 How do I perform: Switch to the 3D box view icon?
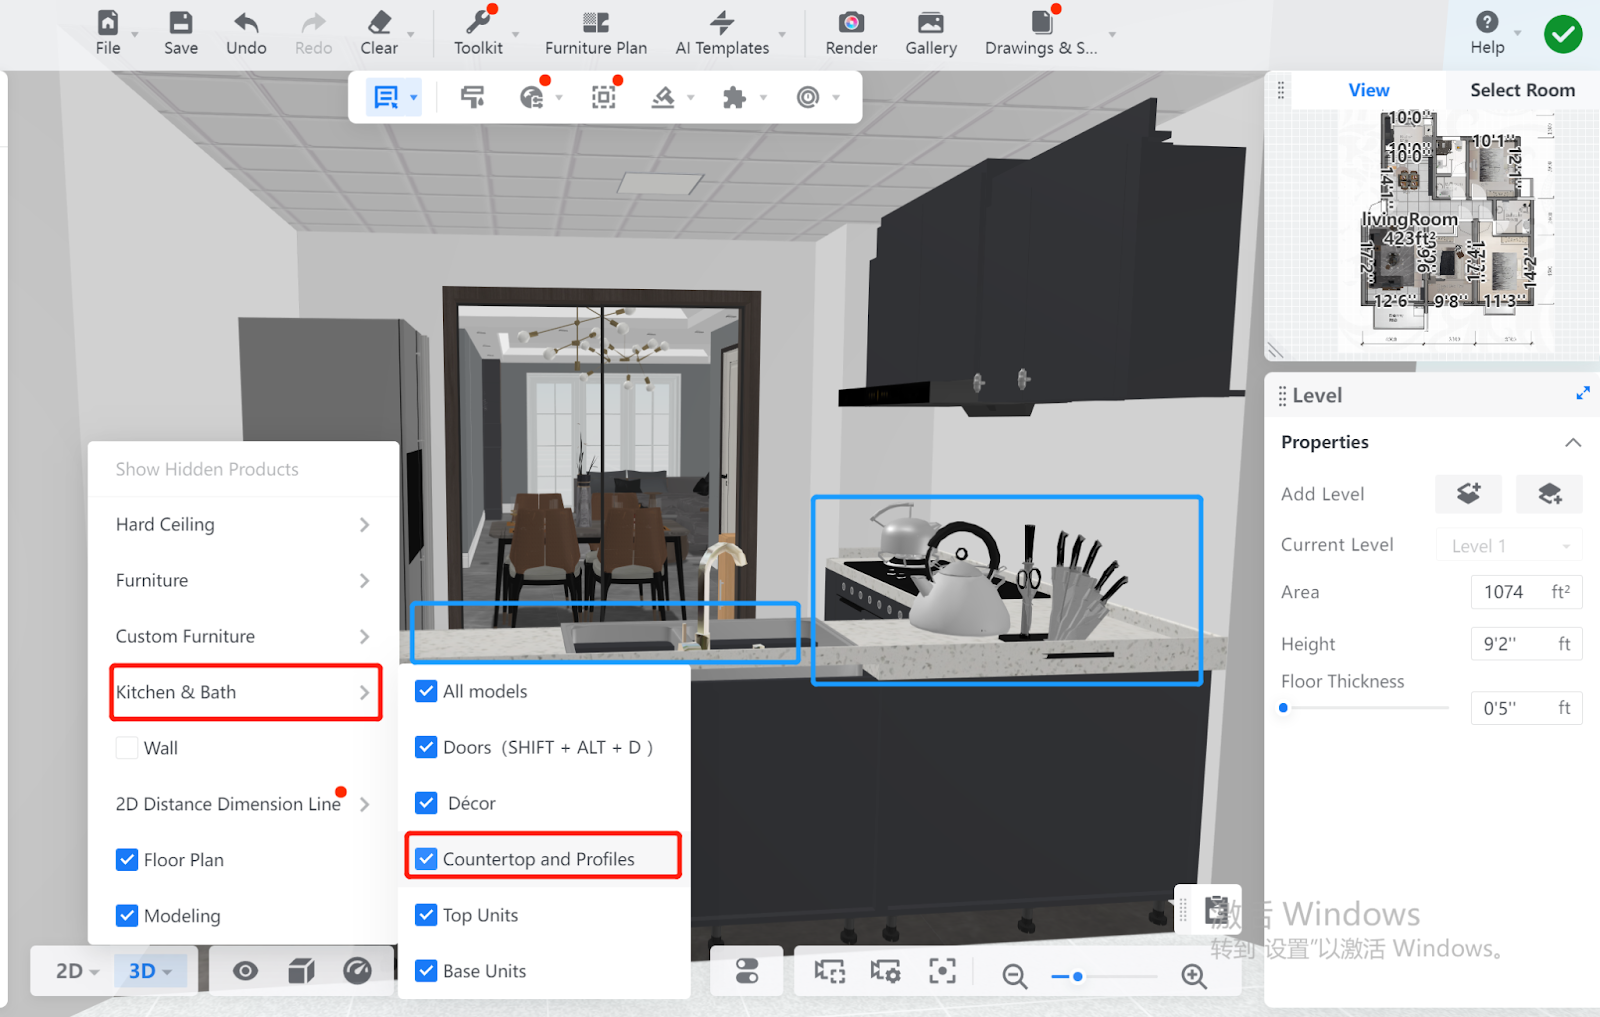click(301, 971)
